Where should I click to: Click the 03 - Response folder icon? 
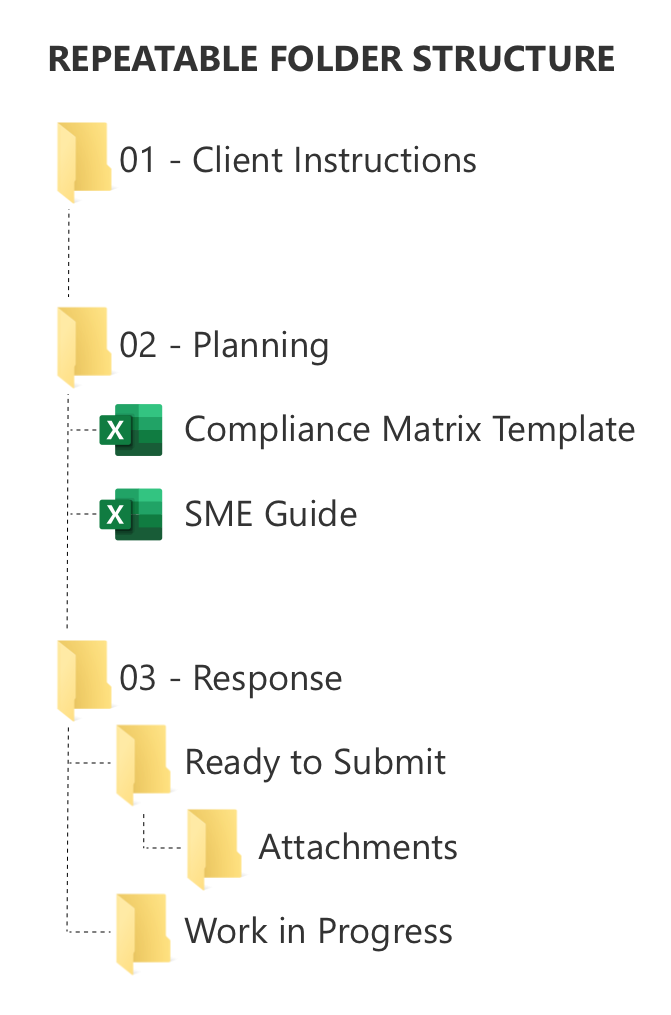coord(85,680)
